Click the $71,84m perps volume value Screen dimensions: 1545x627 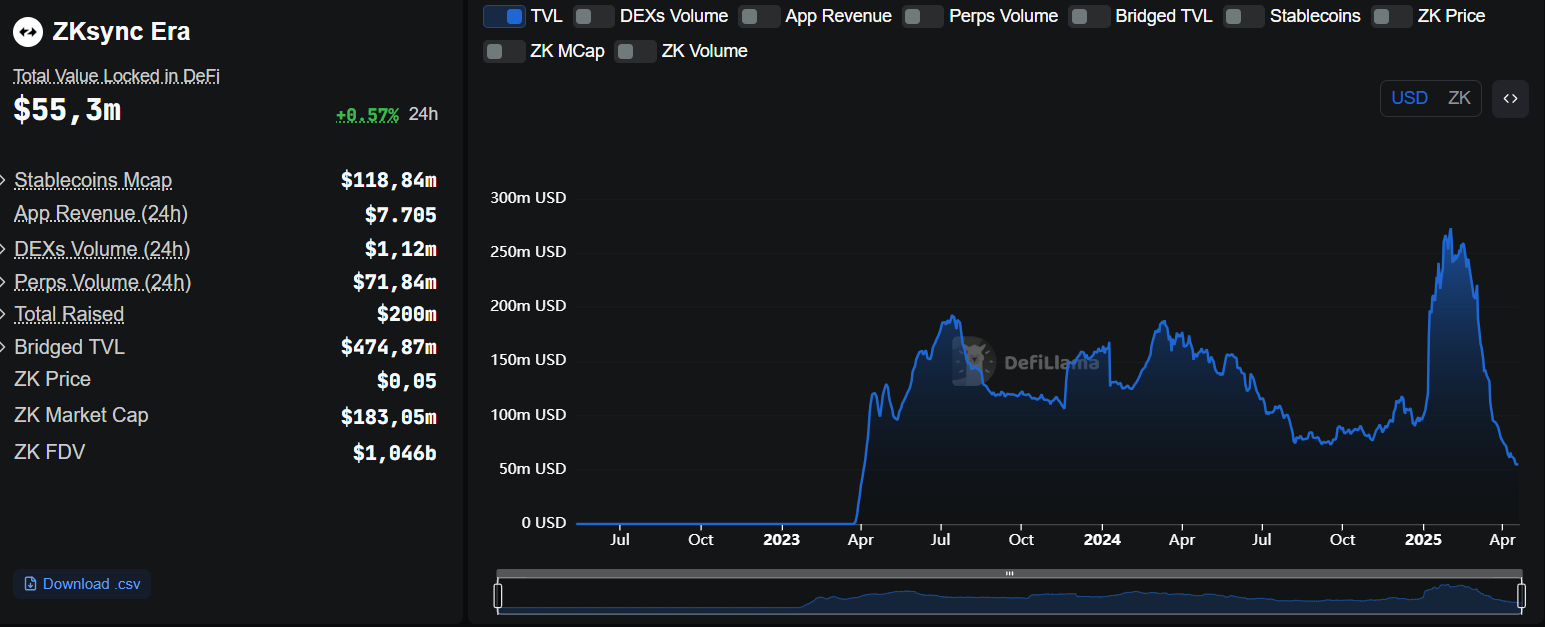tap(395, 282)
